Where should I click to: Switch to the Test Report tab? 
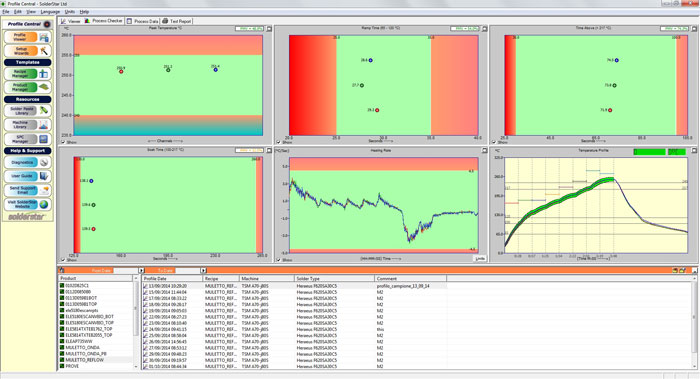177,21
